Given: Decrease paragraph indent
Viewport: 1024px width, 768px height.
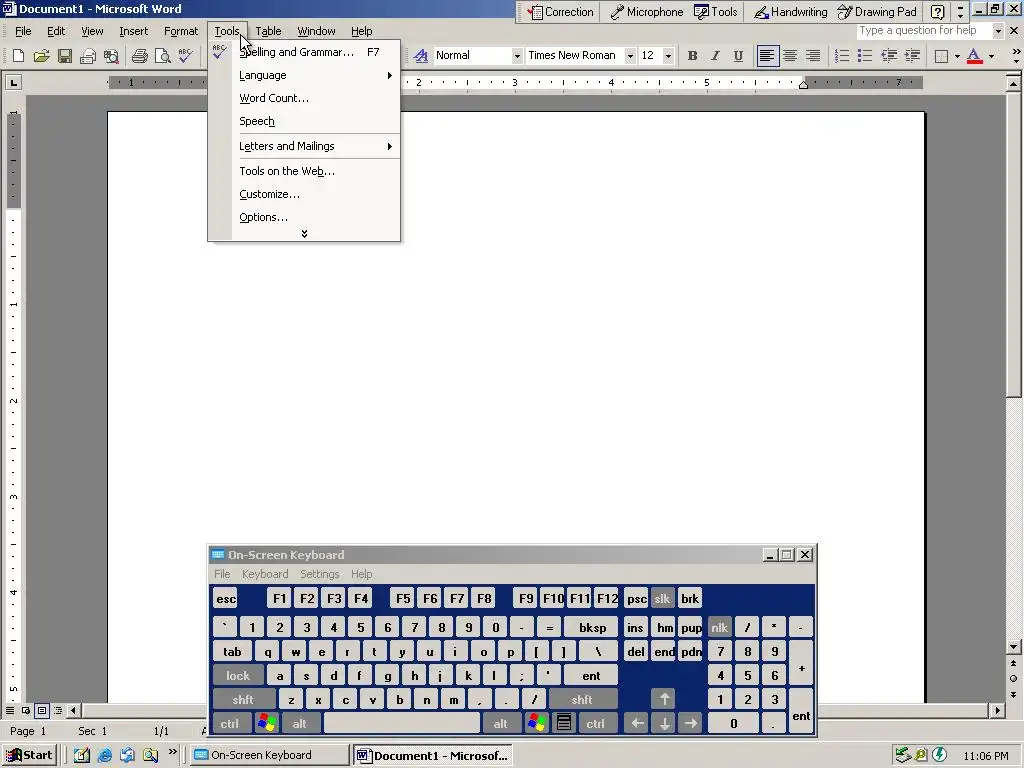Looking at the screenshot, I should coord(889,56).
